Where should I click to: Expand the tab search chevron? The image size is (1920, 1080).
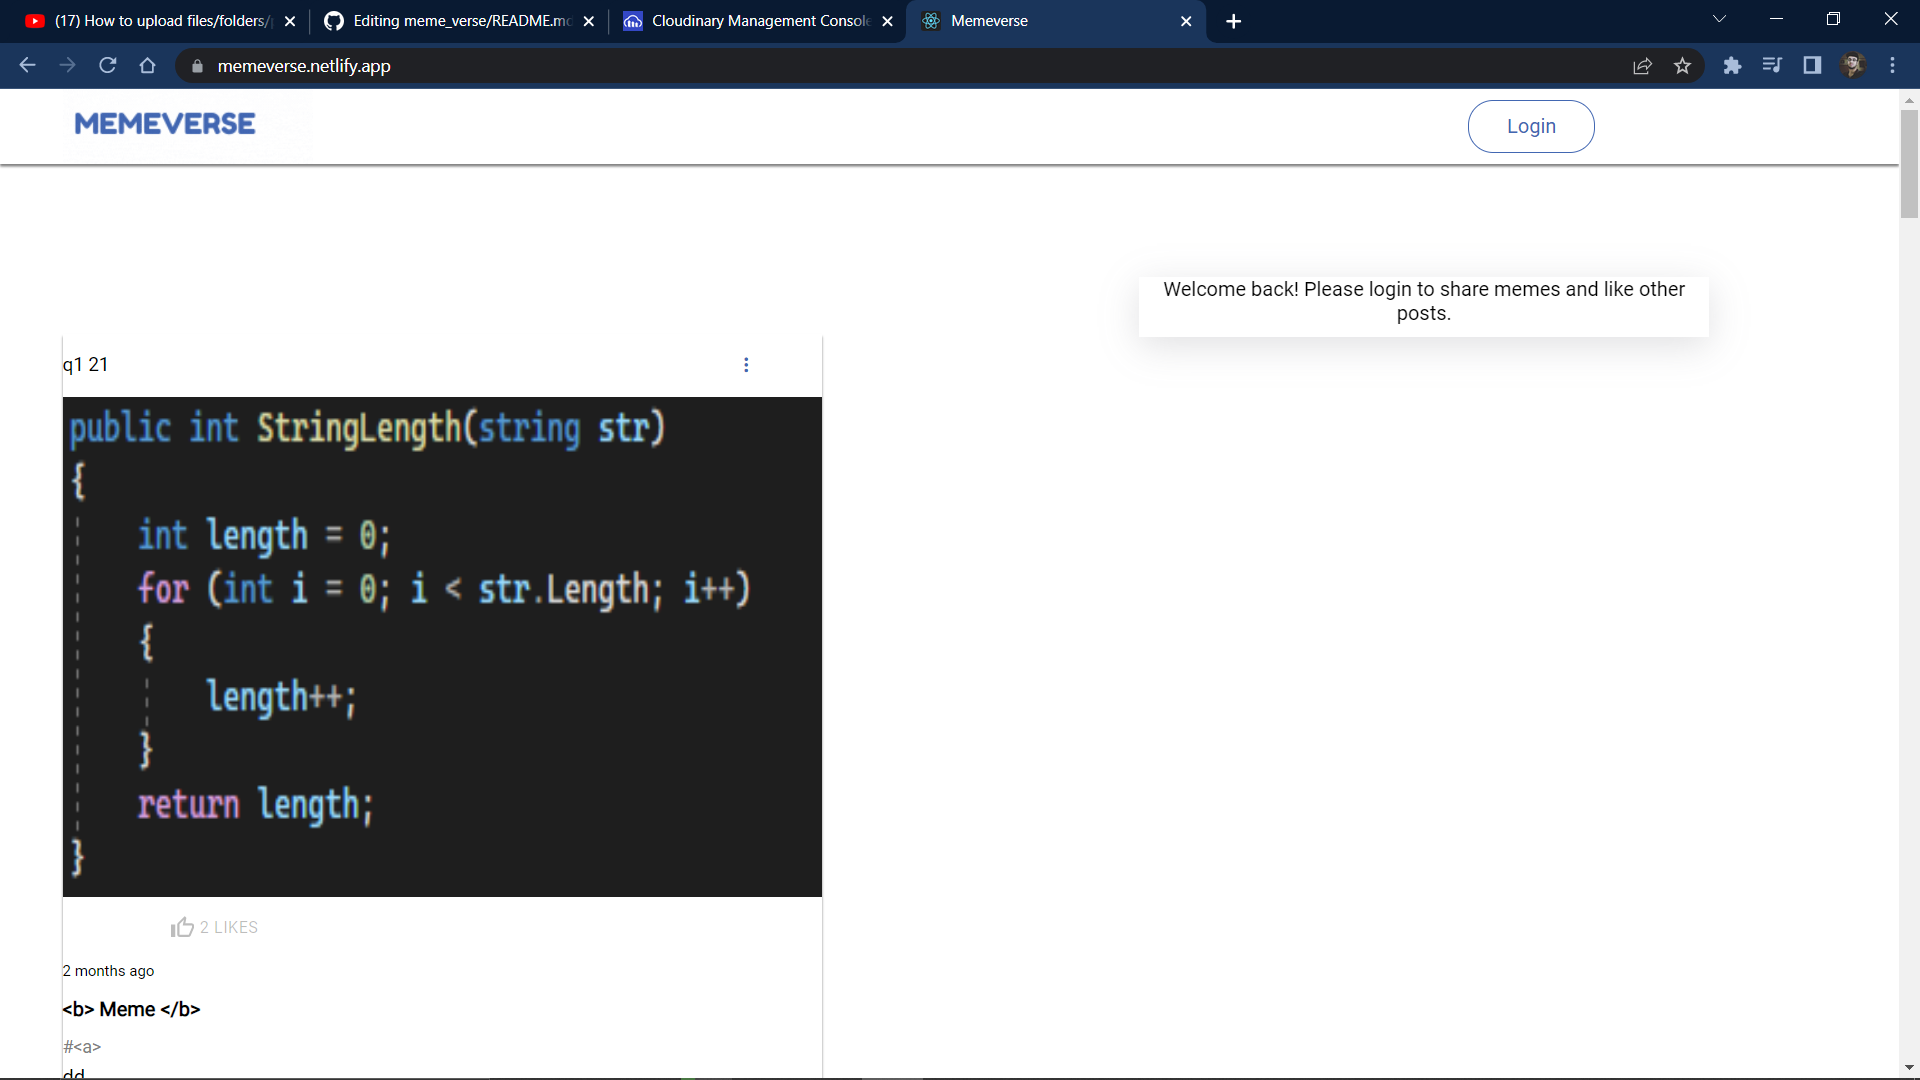[1719, 20]
